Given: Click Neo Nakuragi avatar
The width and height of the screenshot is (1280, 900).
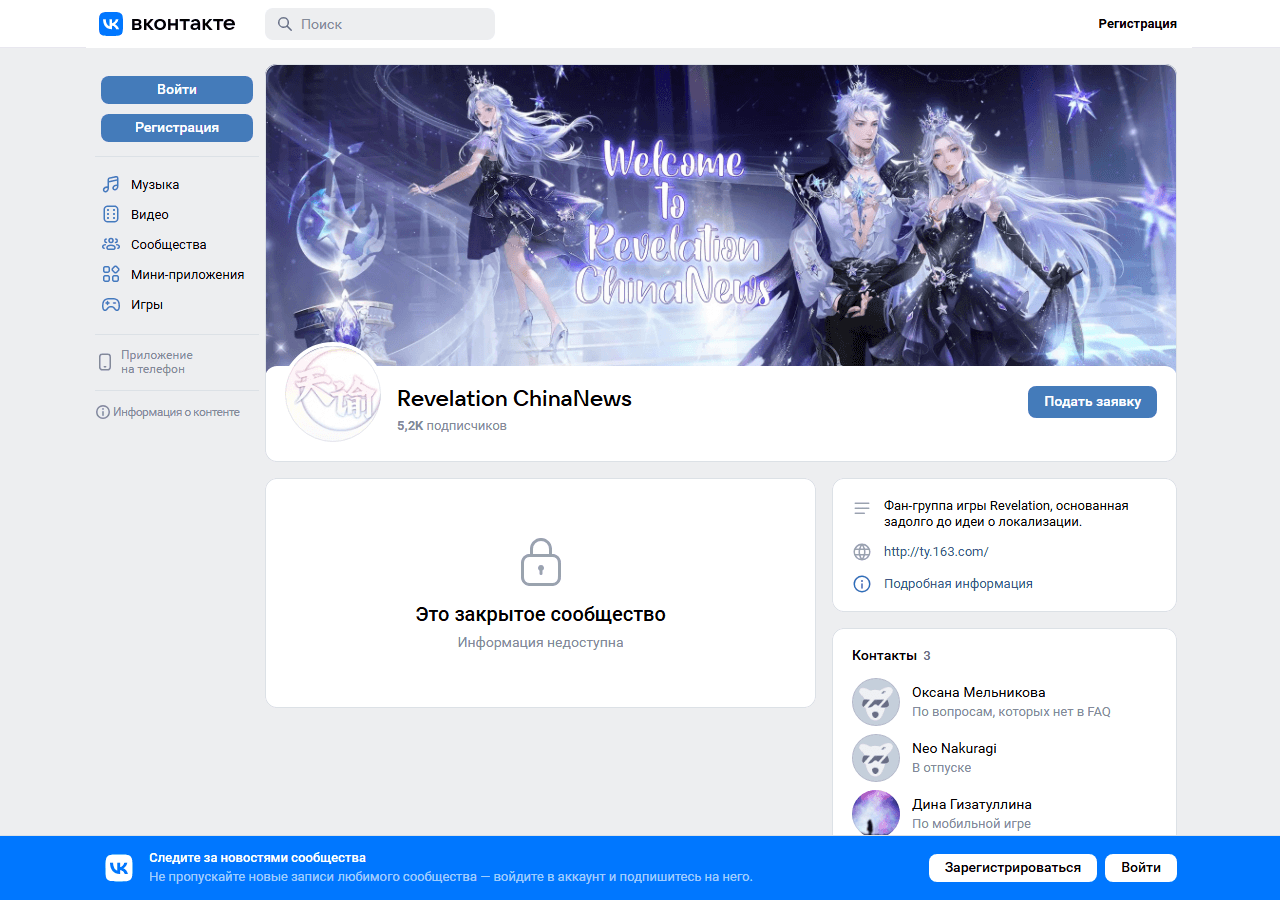Looking at the screenshot, I should (x=876, y=758).
